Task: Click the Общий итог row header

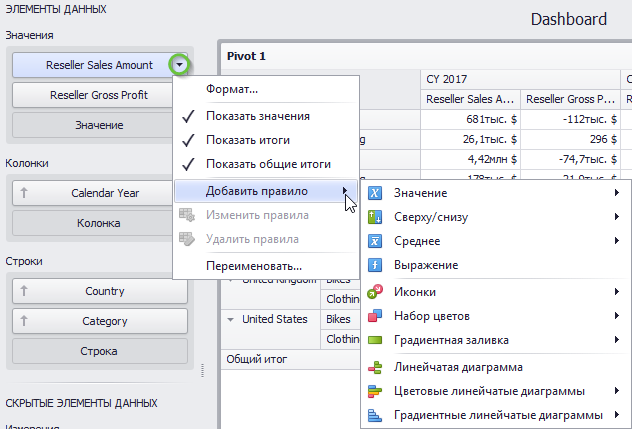Action: pos(290,359)
